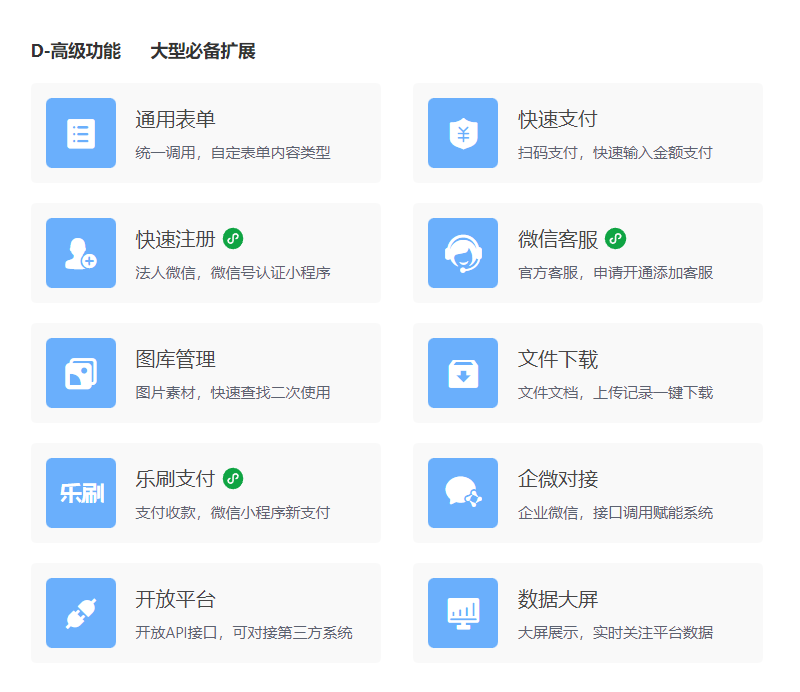Open the 微信客服 headset icon
This screenshot has width=800, height=692.
coord(463,253)
